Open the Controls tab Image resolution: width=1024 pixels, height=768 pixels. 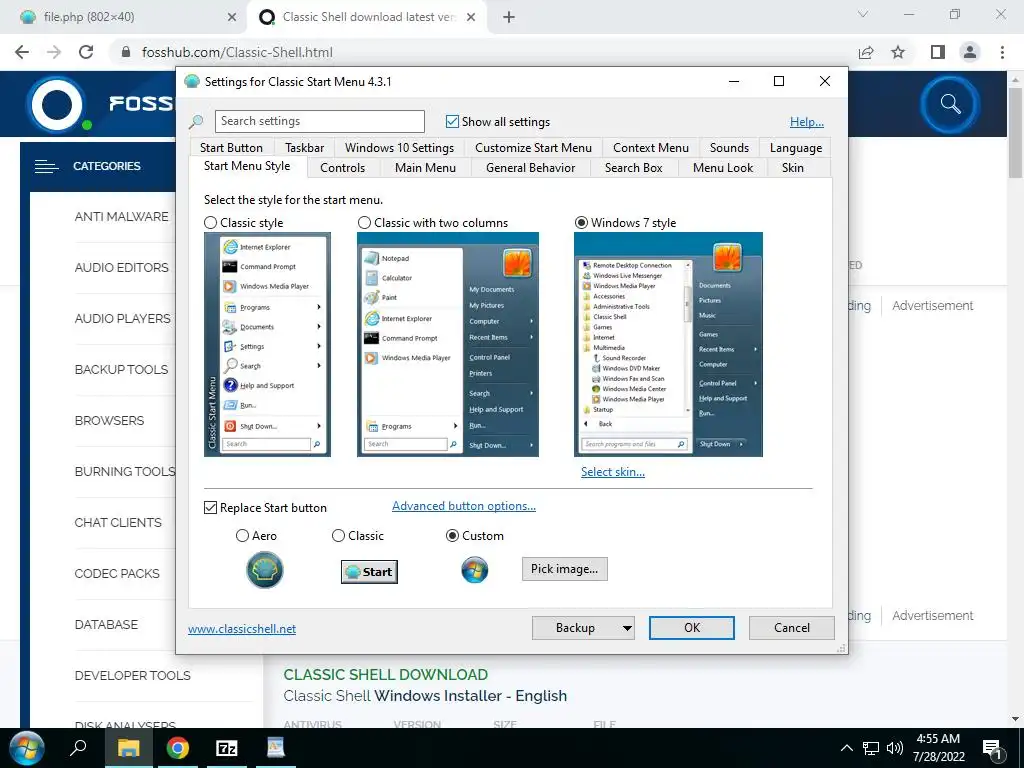tap(342, 168)
